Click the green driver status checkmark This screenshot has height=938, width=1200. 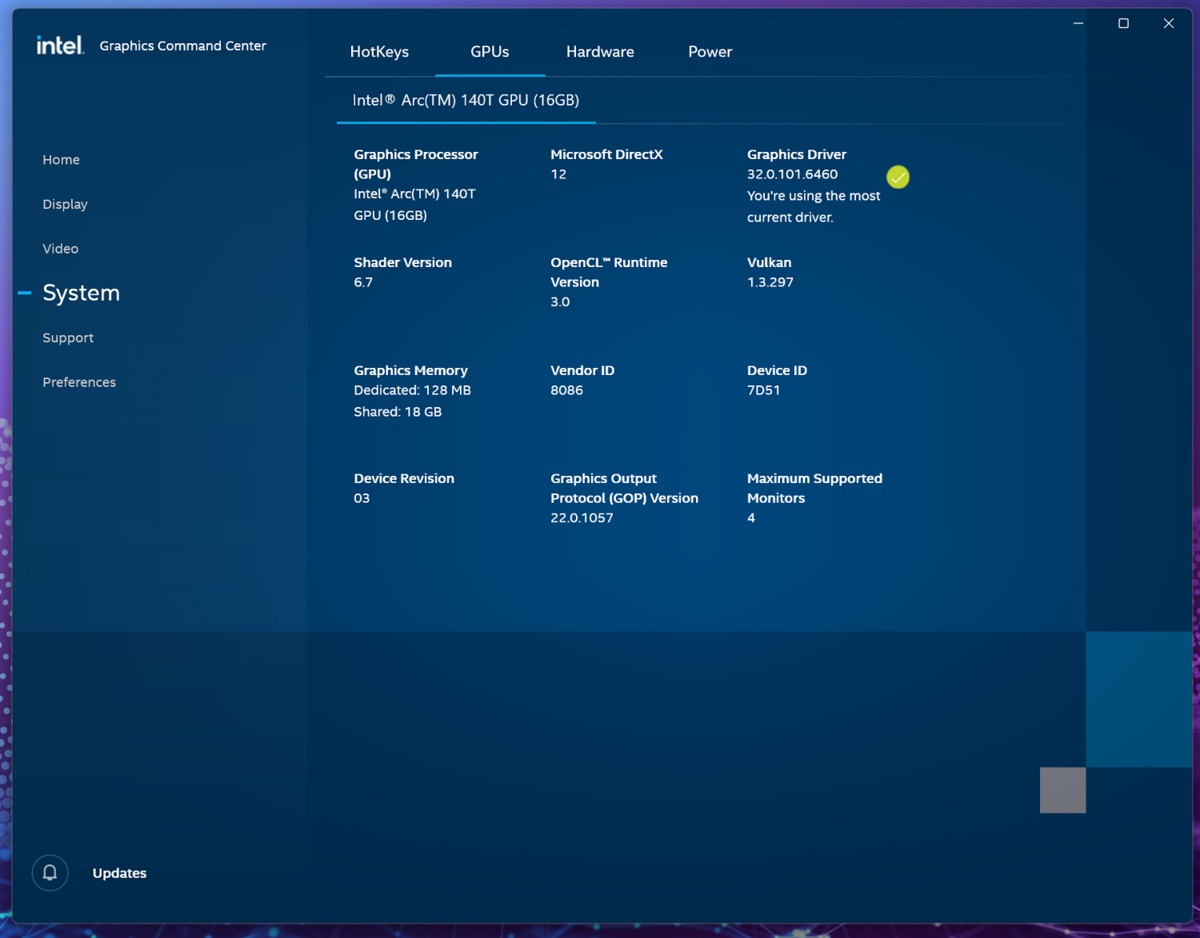coord(898,177)
